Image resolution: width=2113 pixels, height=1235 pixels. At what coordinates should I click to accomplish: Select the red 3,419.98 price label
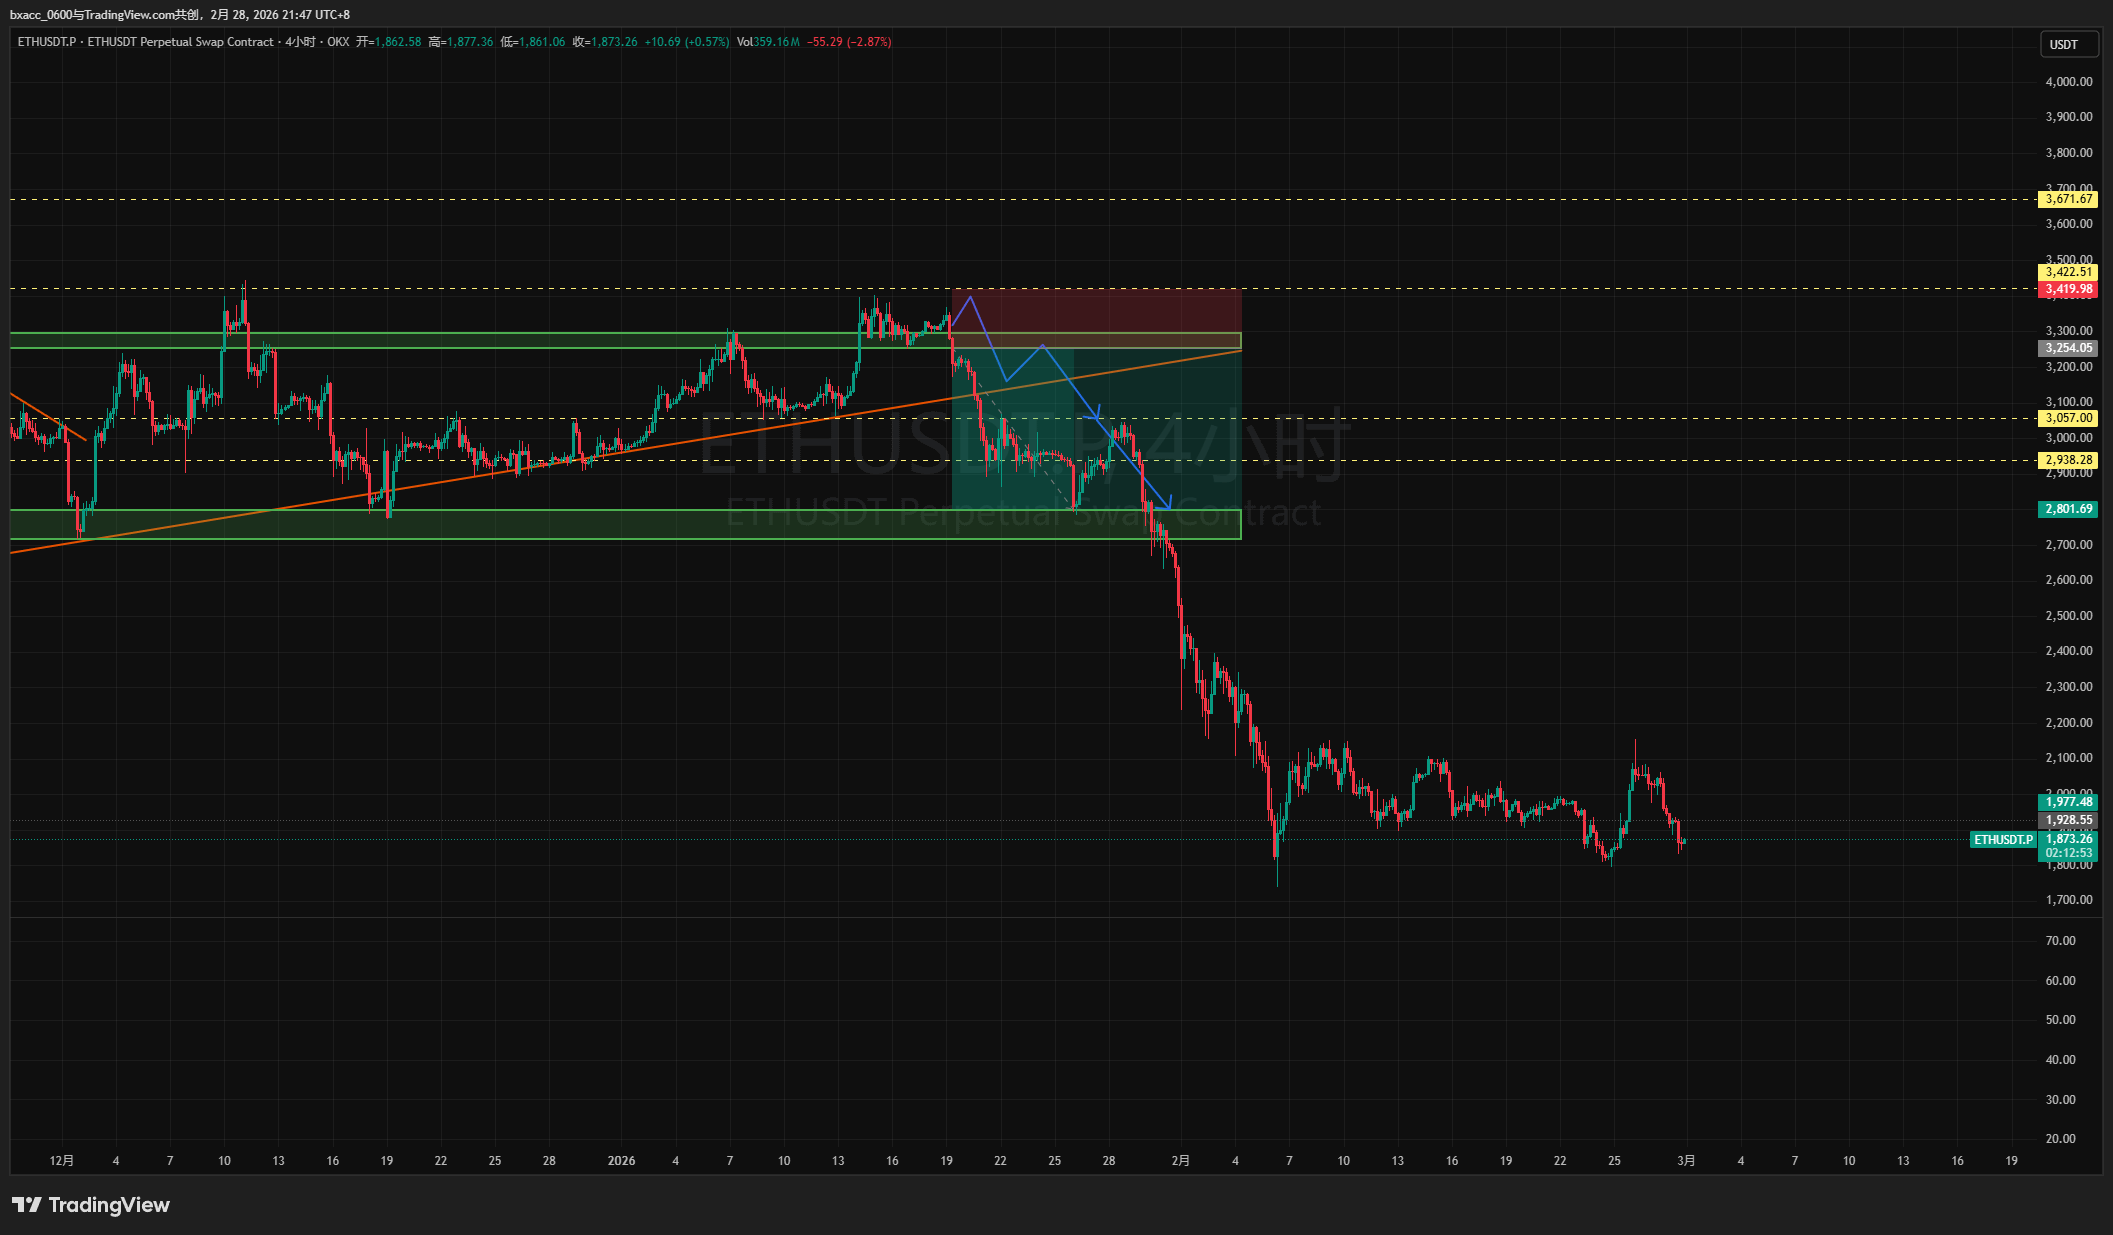click(2068, 289)
